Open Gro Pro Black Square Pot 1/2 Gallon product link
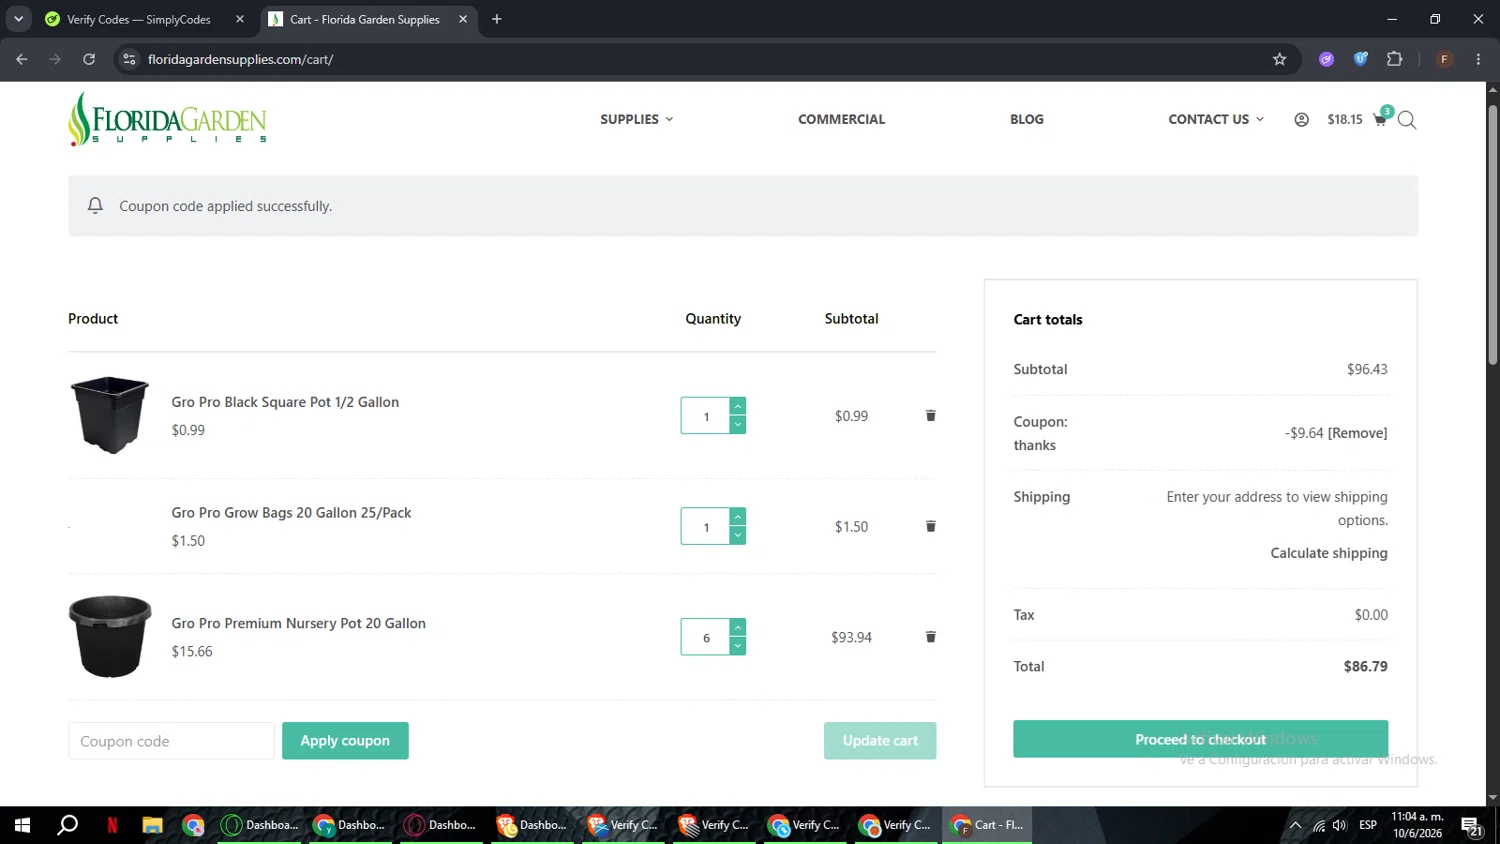Viewport: 1500px width, 844px height. [285, 402]
